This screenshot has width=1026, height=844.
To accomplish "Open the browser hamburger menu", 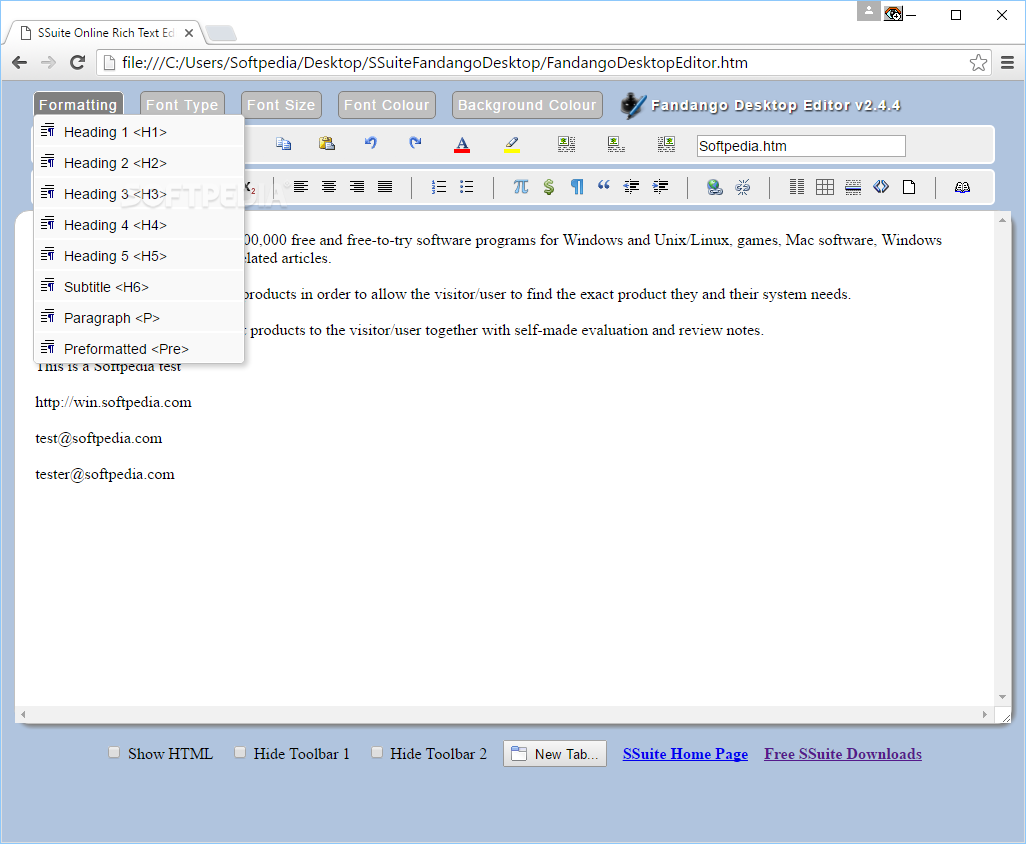I will [x=1008, y=63].
